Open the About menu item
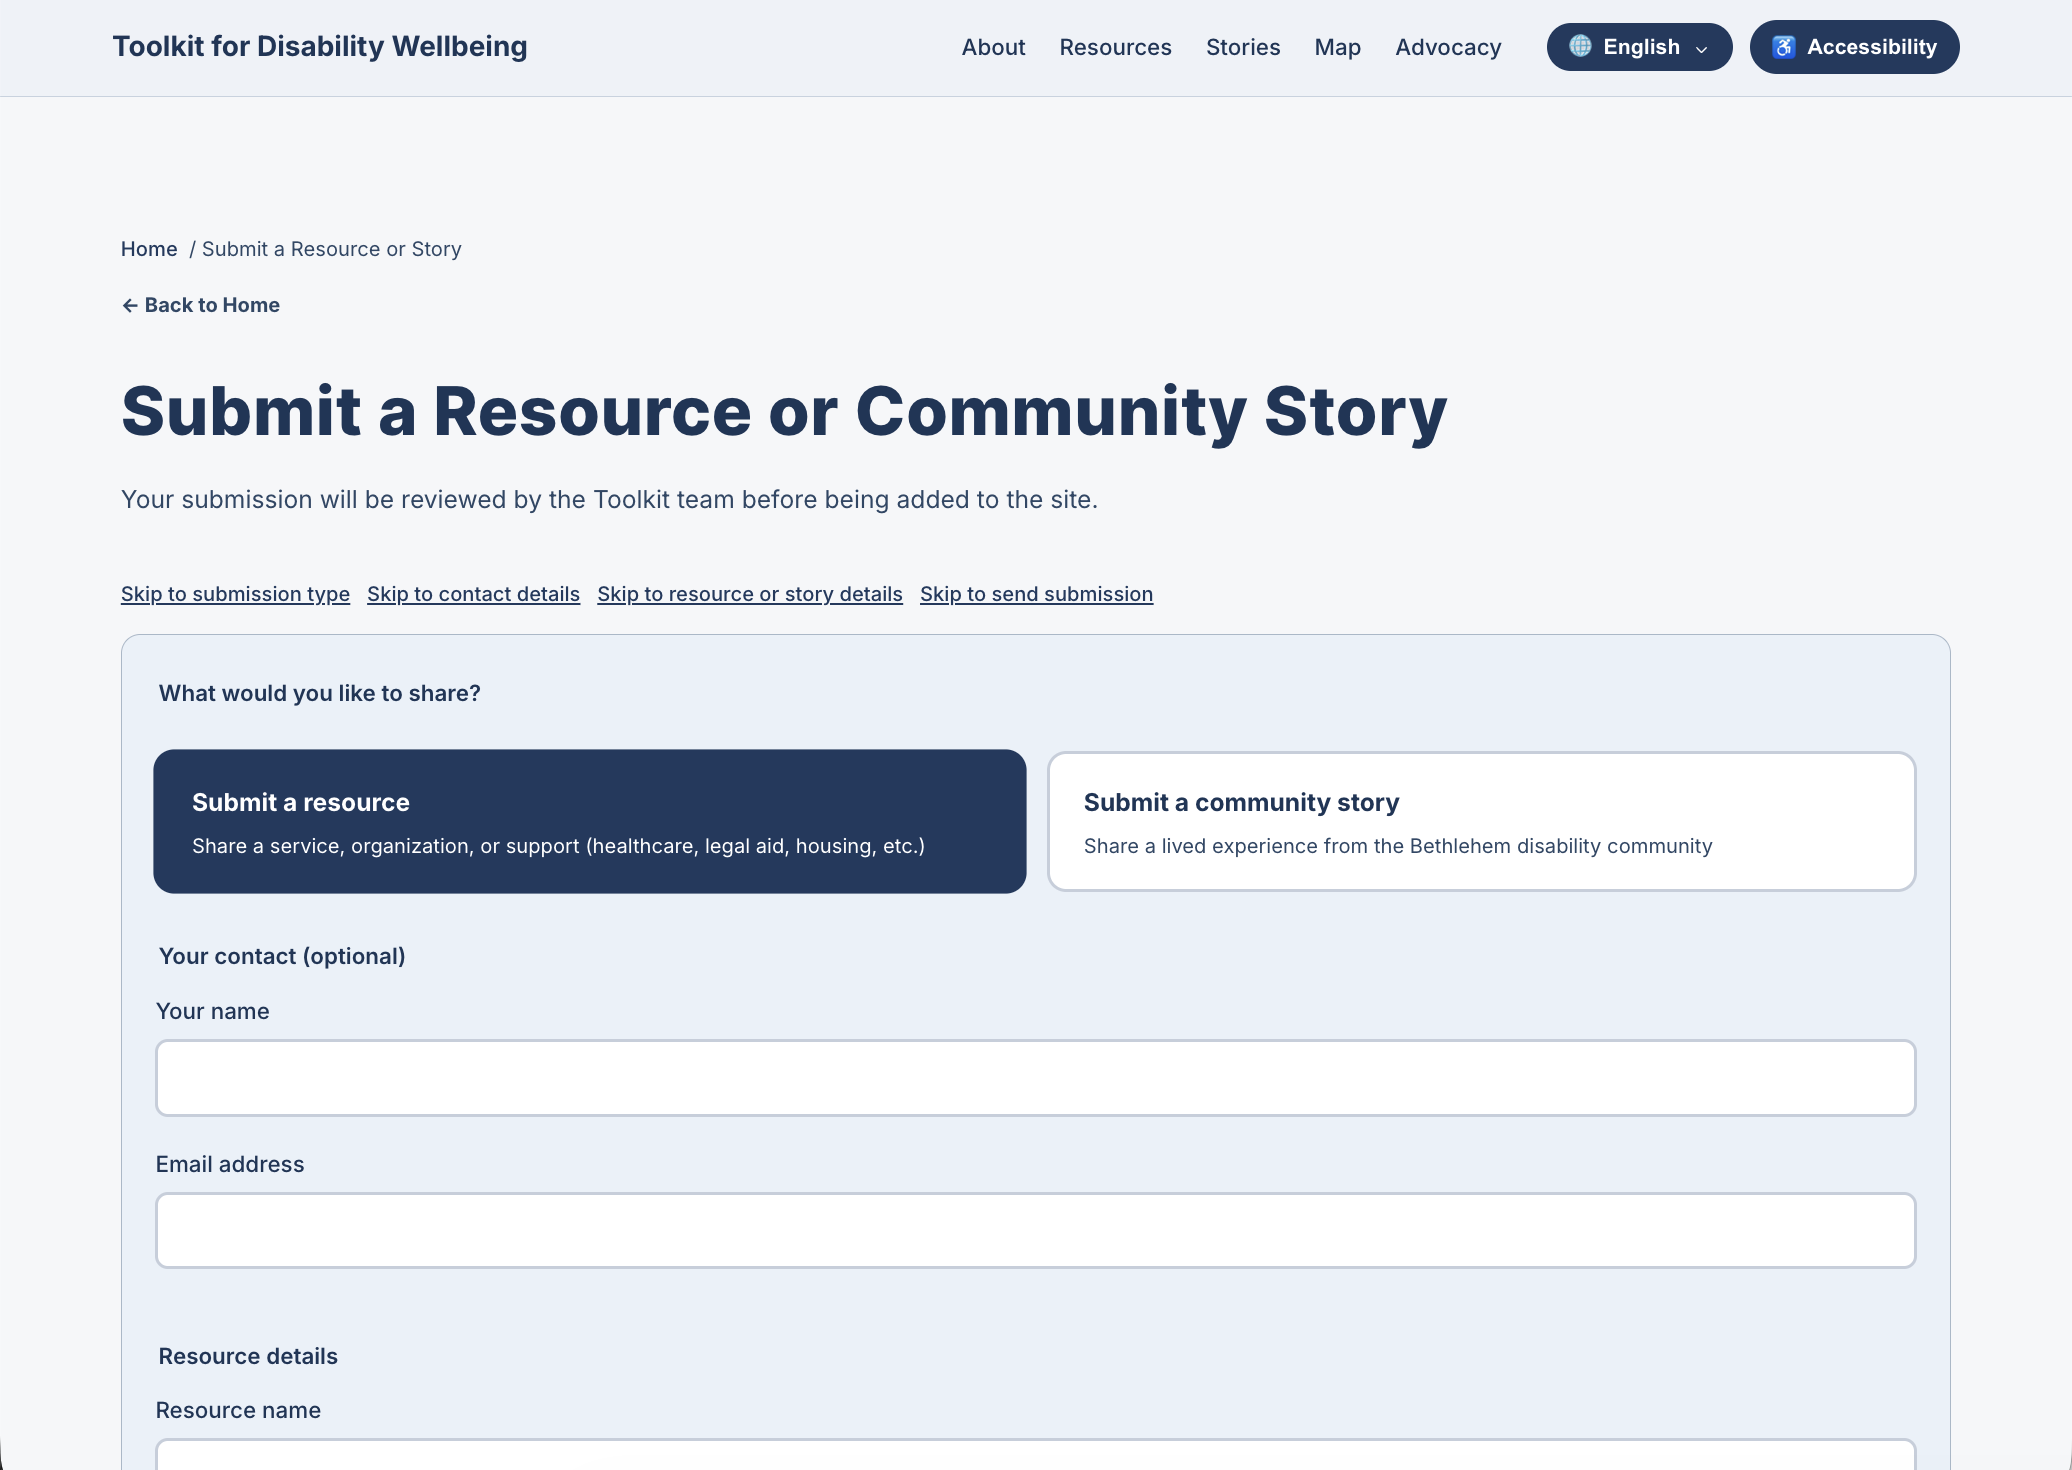Viewport: 2072px width, 1470px height. [993, 47]
